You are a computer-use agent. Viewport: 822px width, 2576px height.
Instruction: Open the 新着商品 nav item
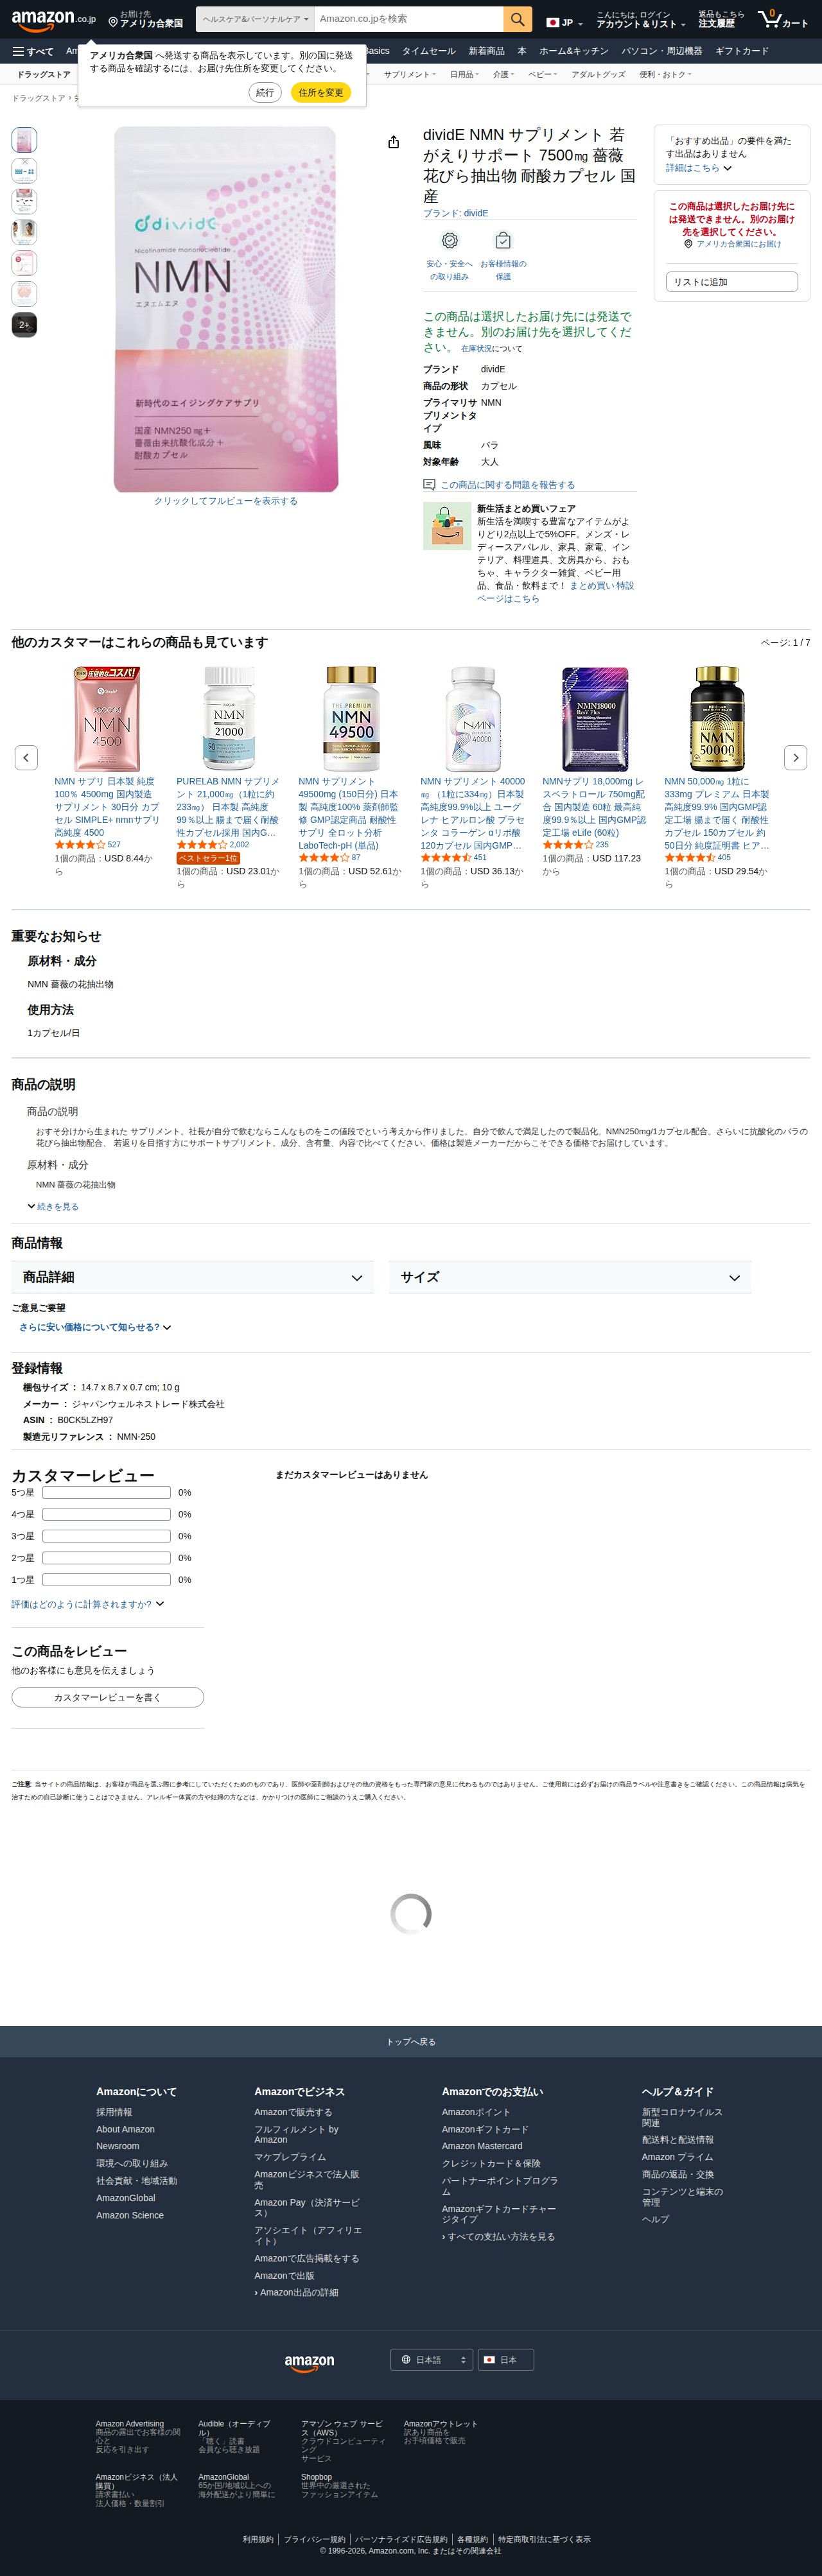486,51
